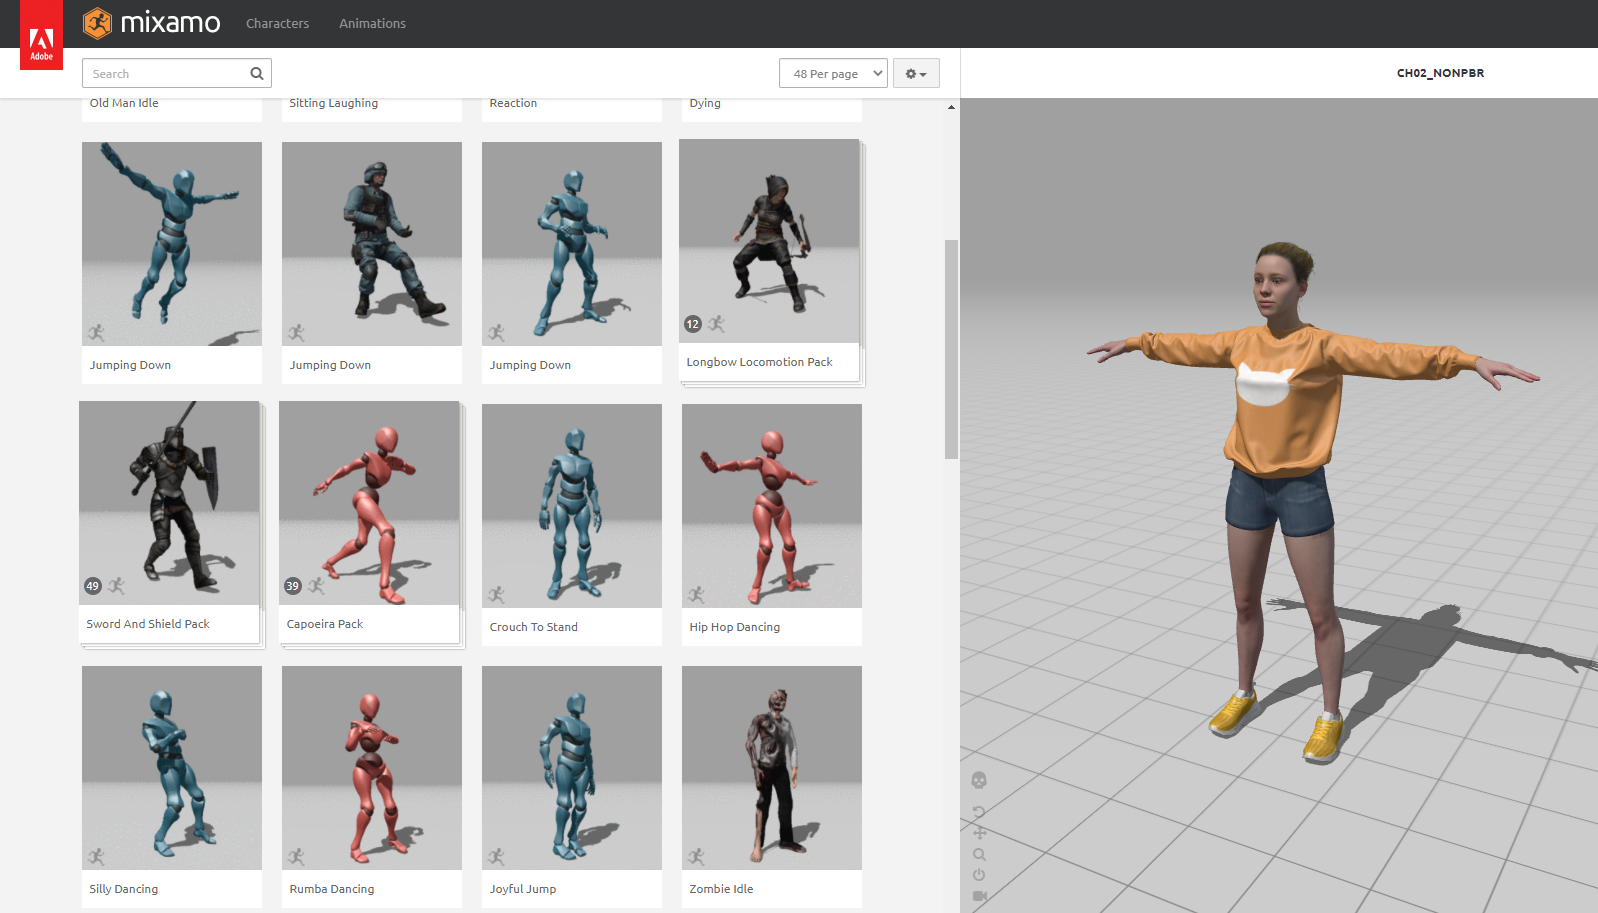
Task: Open the 48 Per page dropdown
Action: point(833,73)
